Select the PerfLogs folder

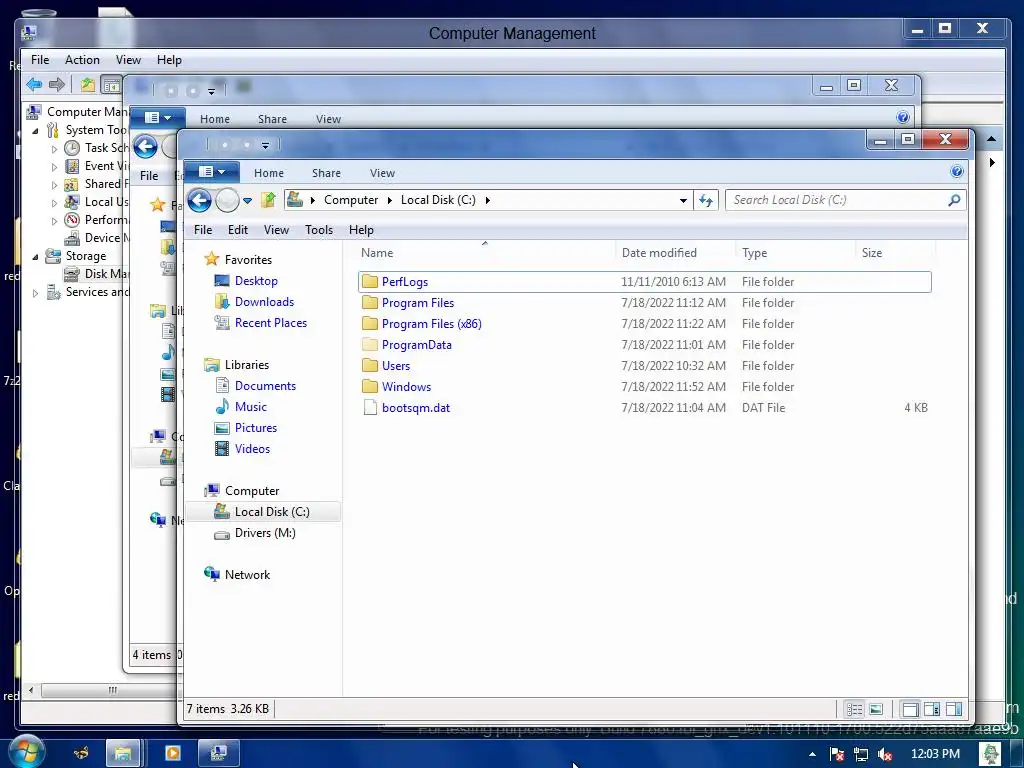[x=645, y=281]
